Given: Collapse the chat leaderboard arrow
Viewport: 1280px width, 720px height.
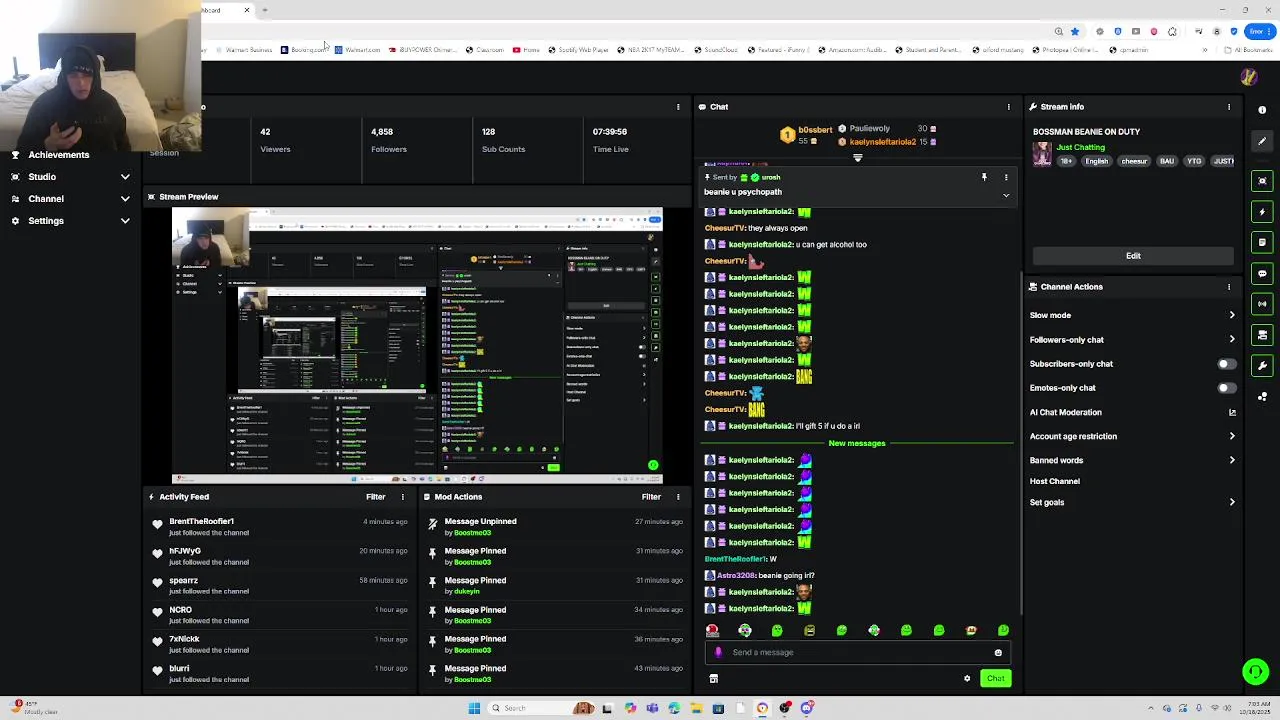Looking at the screenshot, I should 857,158.
